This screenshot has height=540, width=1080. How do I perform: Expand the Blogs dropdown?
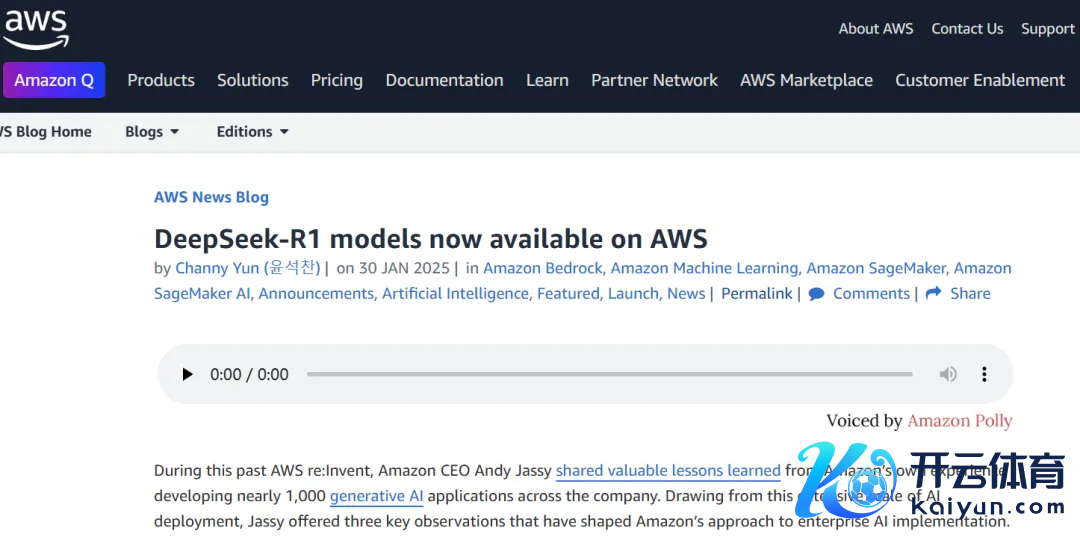[152, 132]
